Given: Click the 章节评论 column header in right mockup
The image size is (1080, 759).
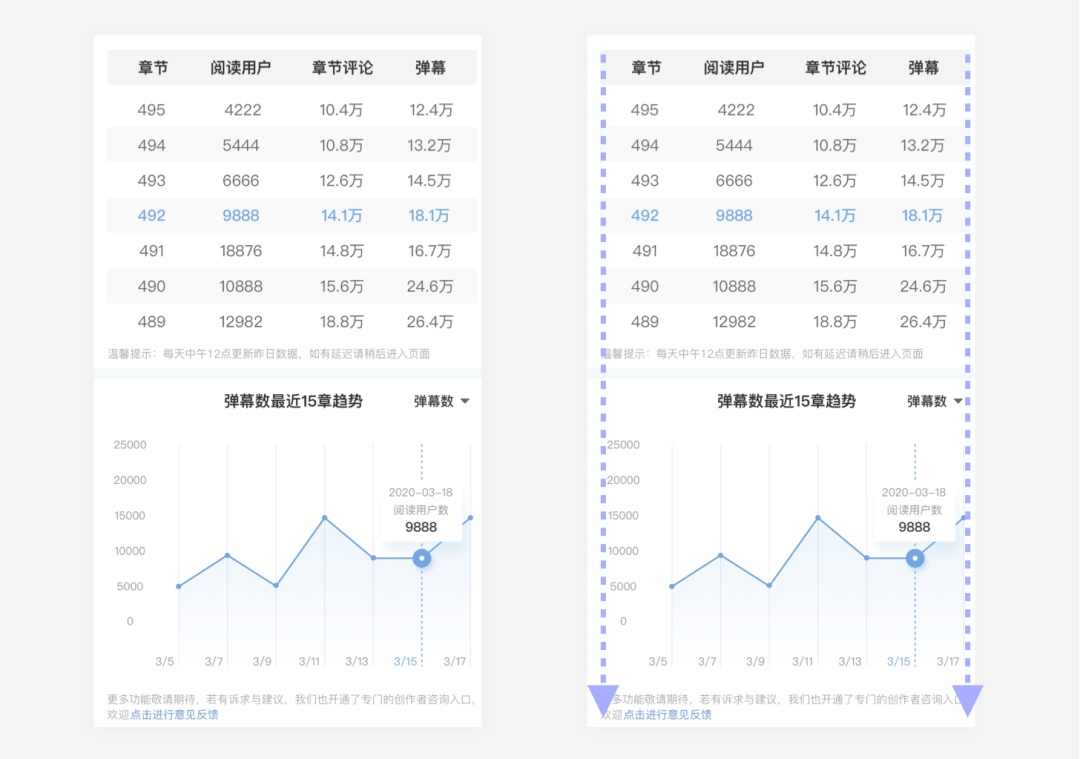Looking at the screenshot, I should [x=835, y=67].
